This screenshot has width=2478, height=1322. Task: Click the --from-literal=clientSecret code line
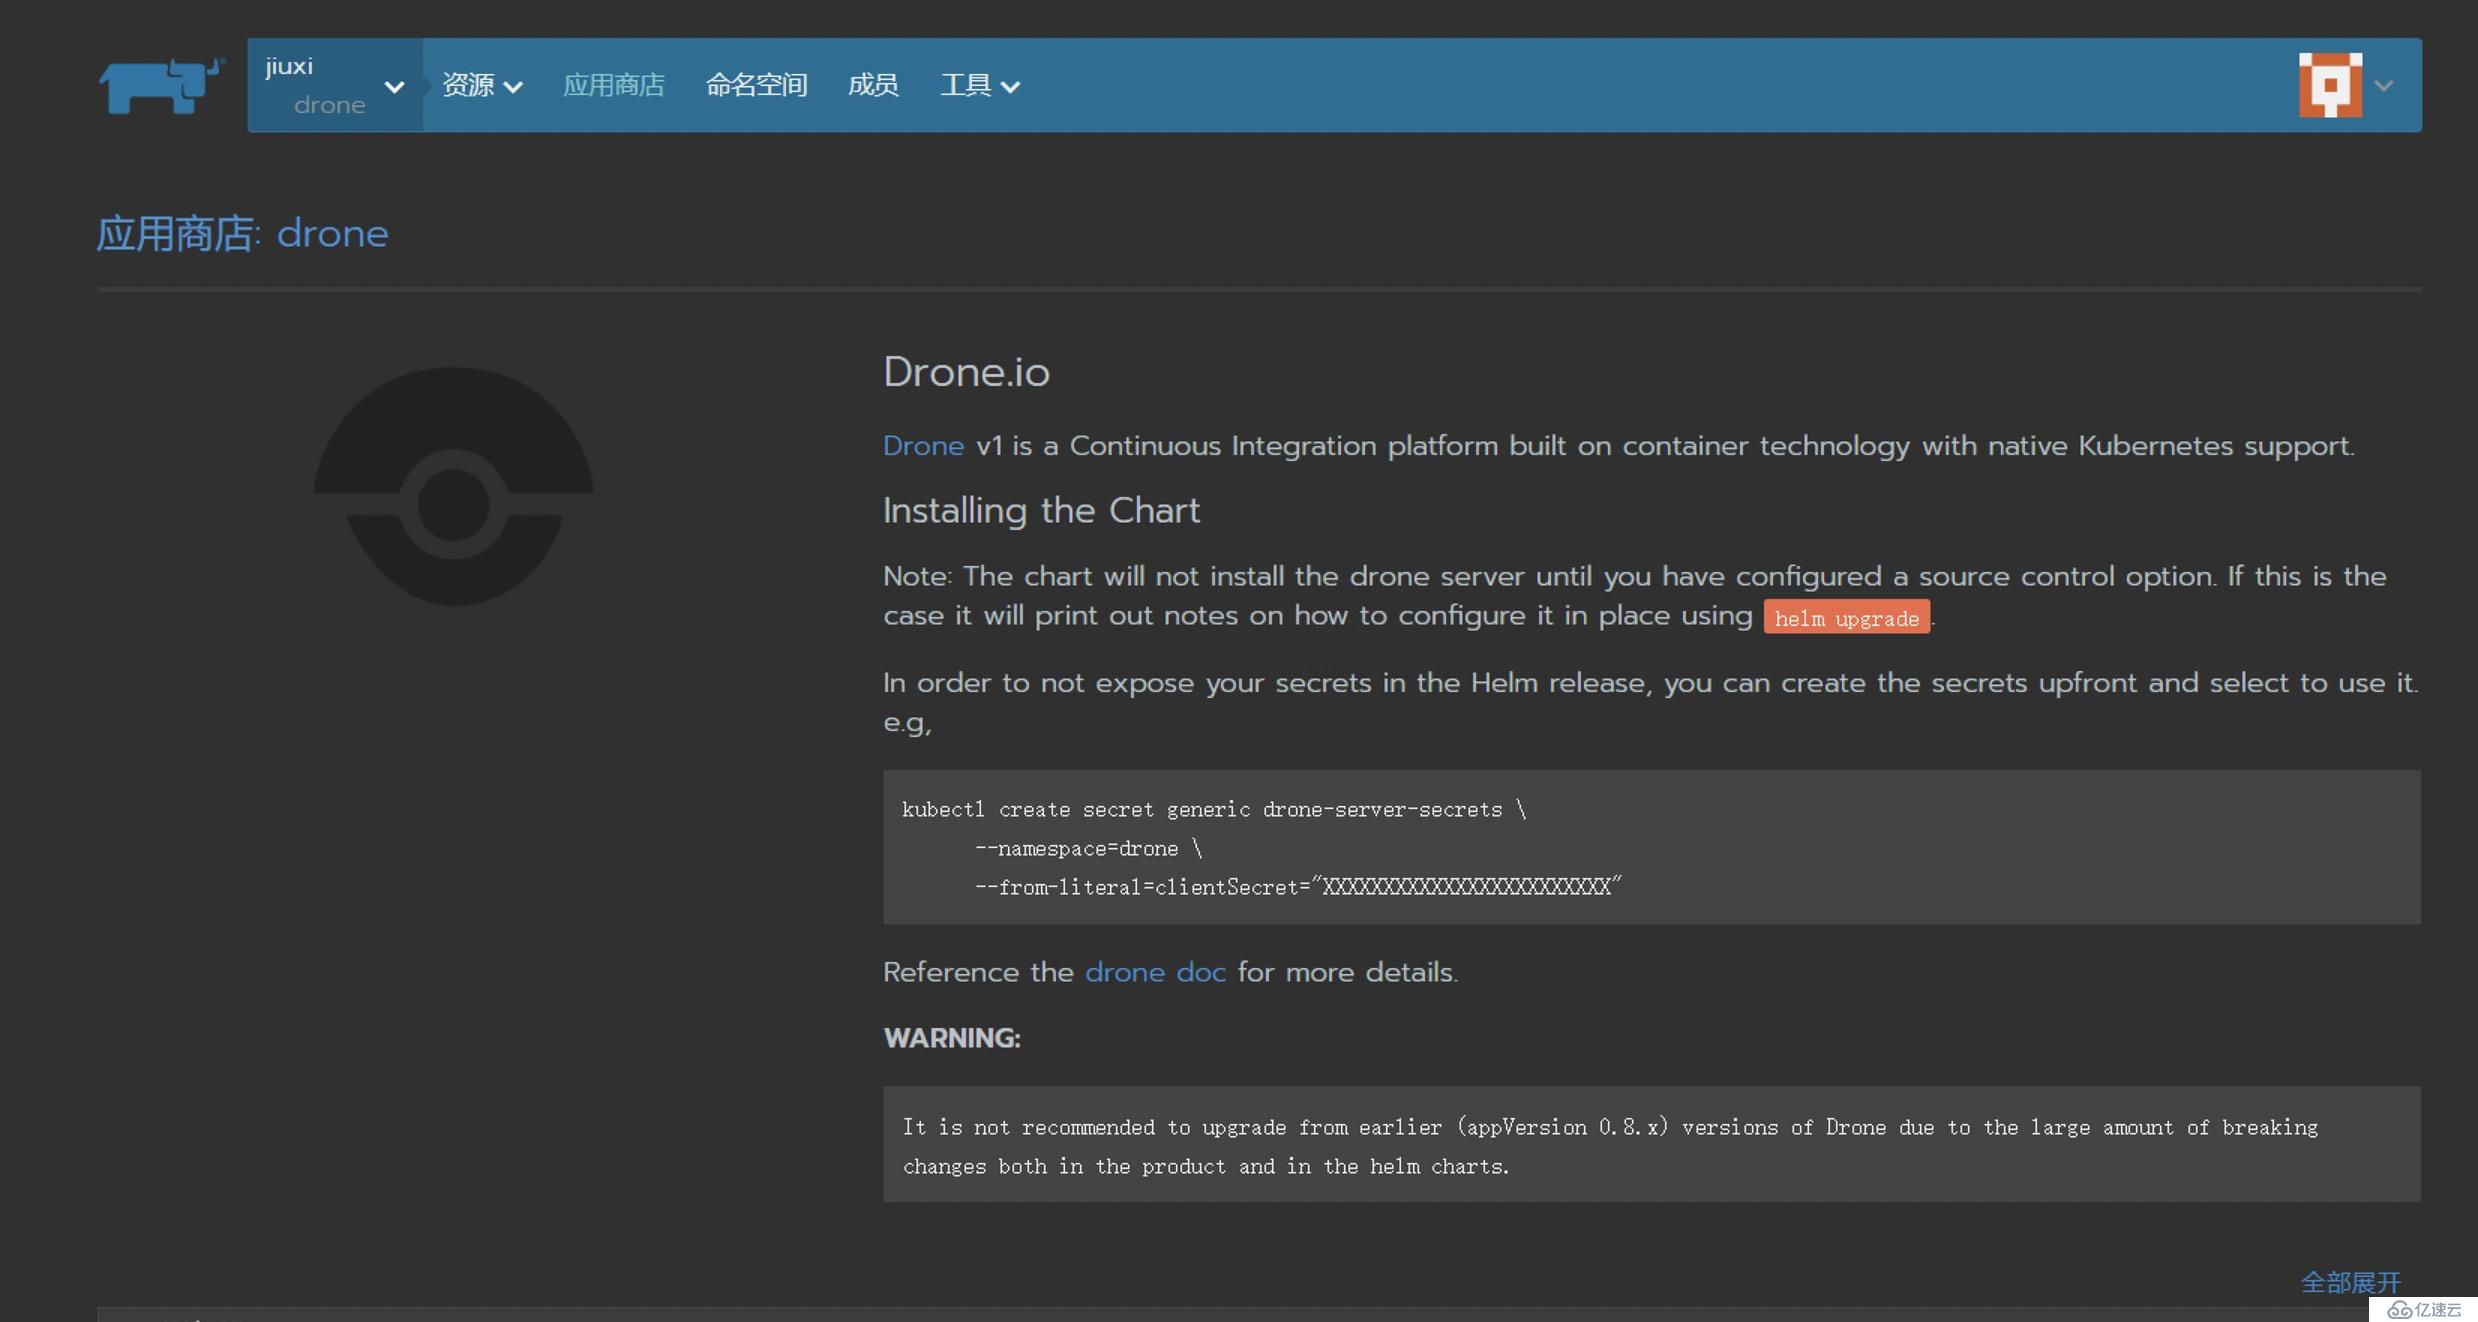pyautogui.click(x=1297, y=887)
